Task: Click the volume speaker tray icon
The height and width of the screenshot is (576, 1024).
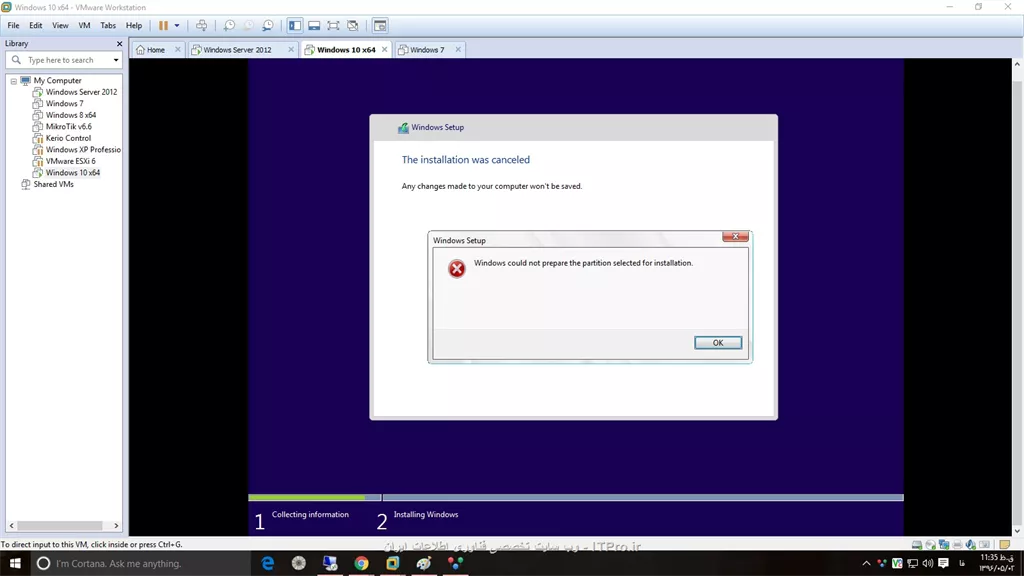Action: point(928,563)
